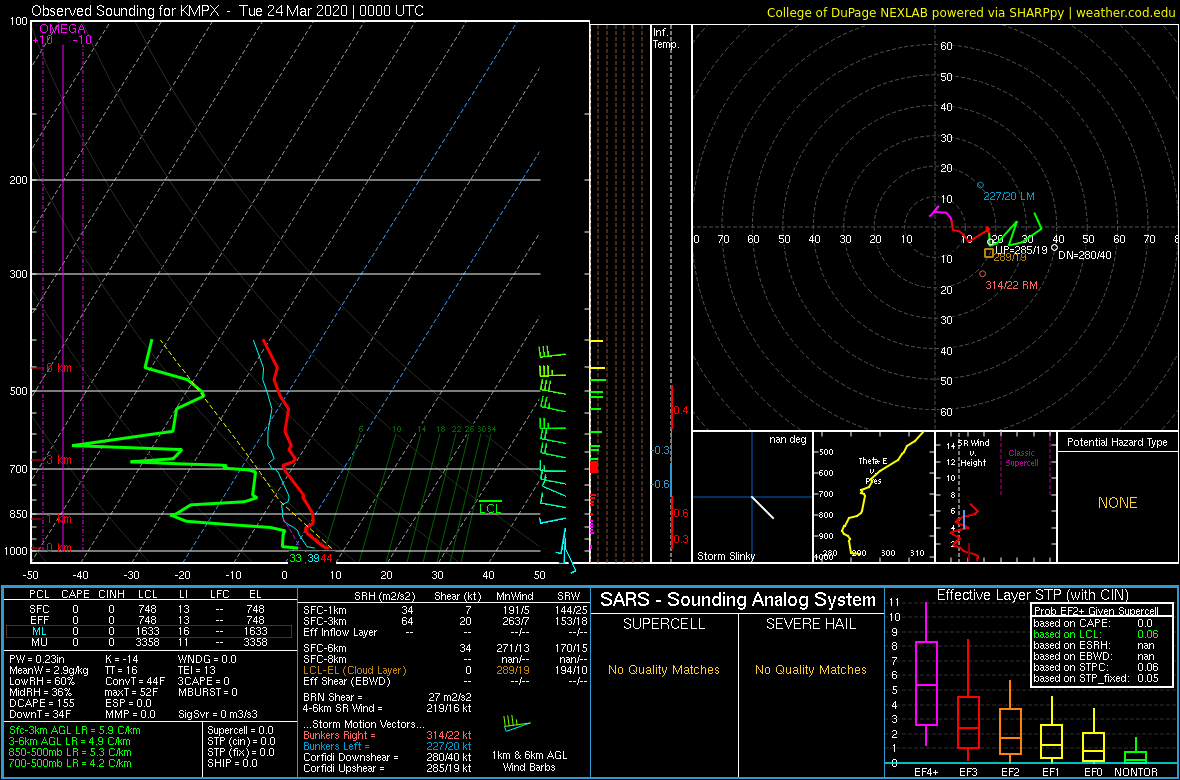
Task: Select the yellow NONE hazard type
Action: 1117,503
